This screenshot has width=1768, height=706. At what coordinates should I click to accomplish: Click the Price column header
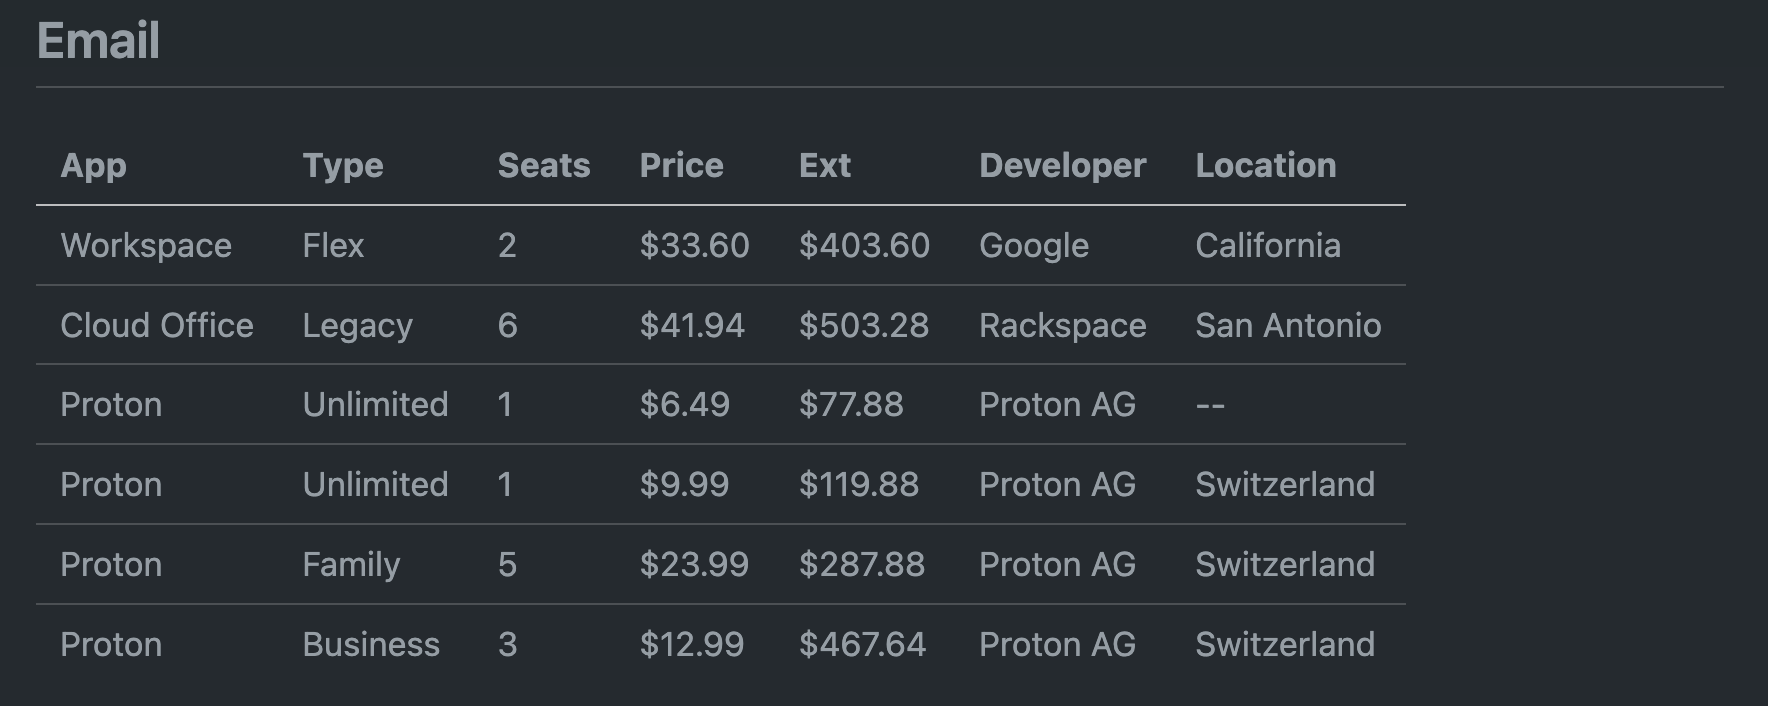681,165
